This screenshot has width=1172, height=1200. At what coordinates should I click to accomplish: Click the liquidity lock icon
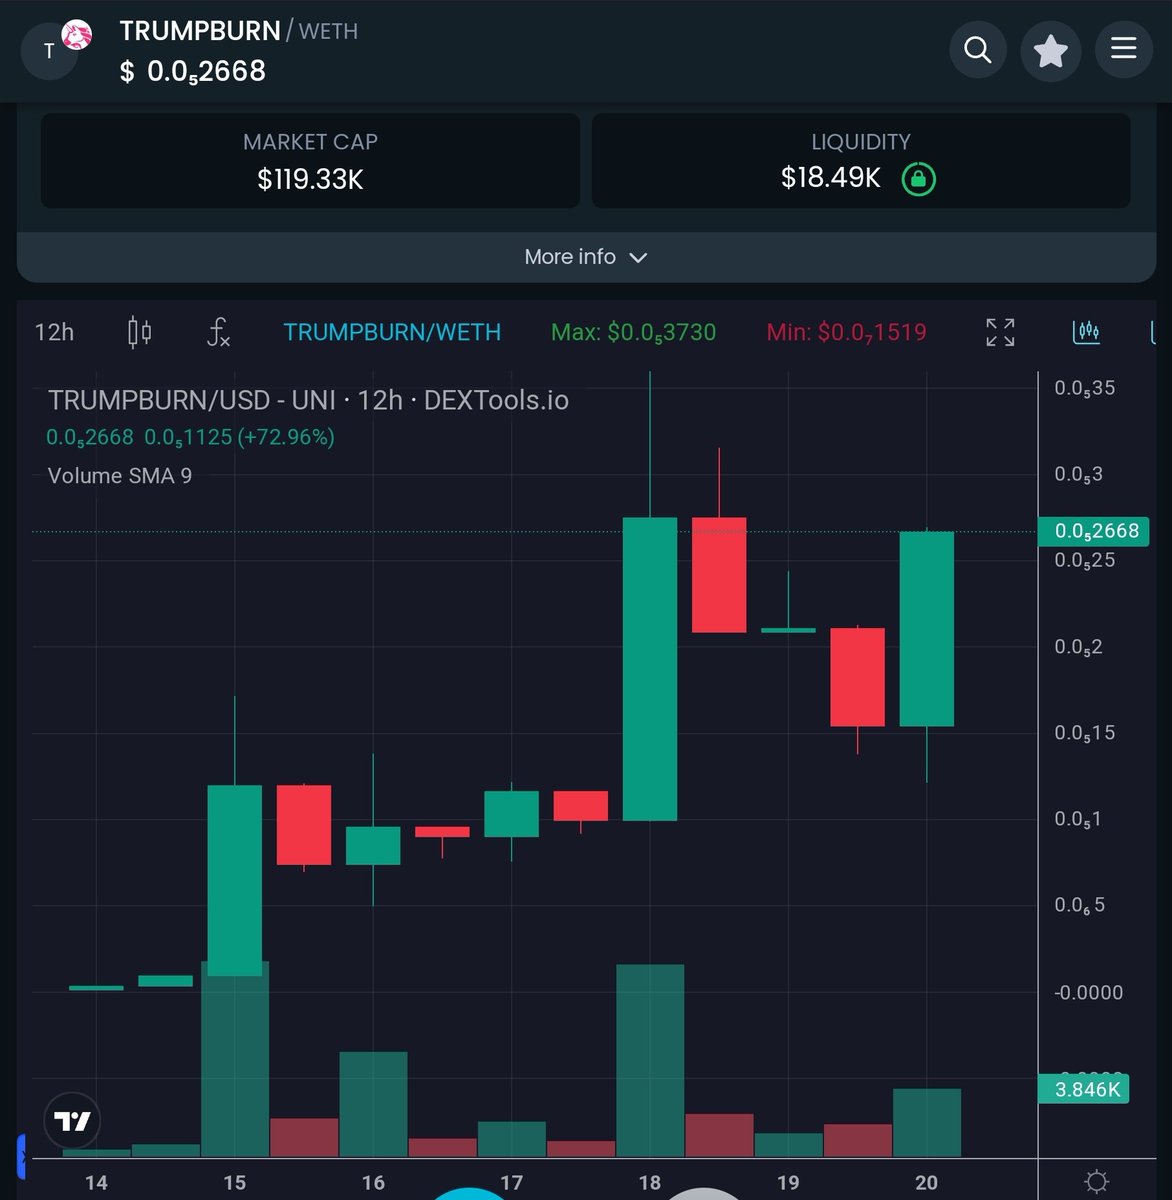coord(919,179)
